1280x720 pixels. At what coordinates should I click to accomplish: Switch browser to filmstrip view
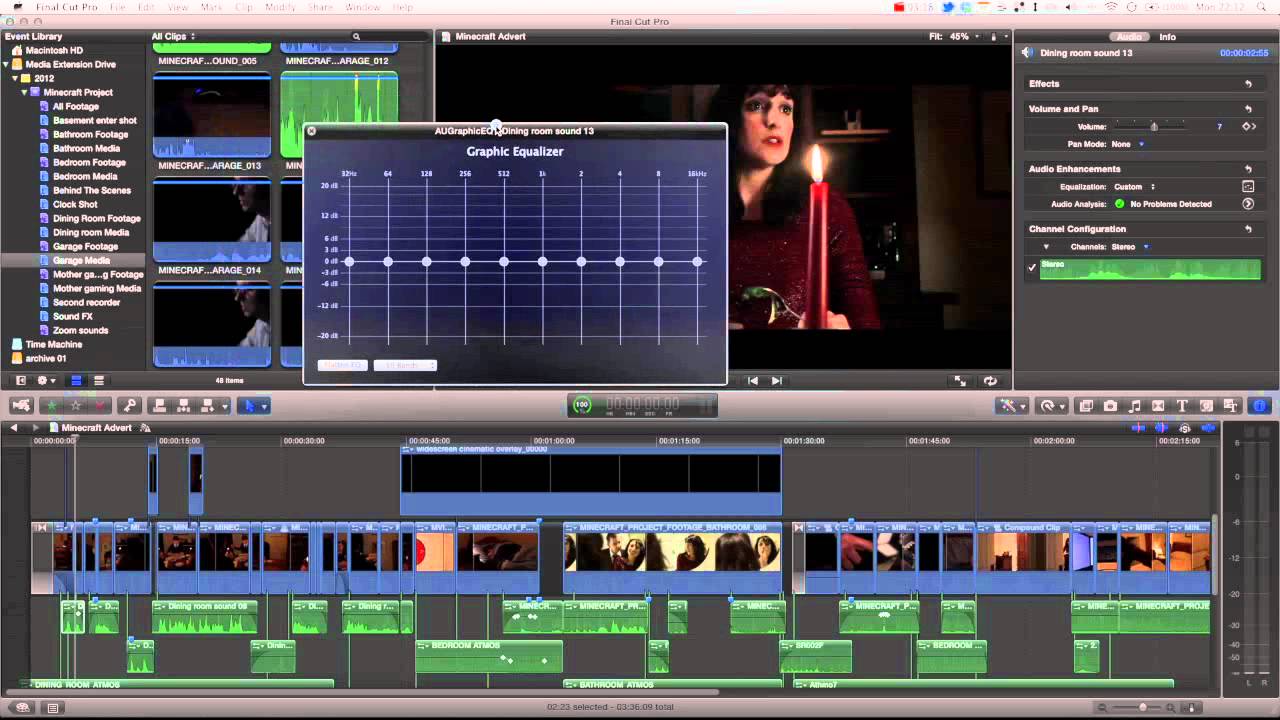[76, 381]
